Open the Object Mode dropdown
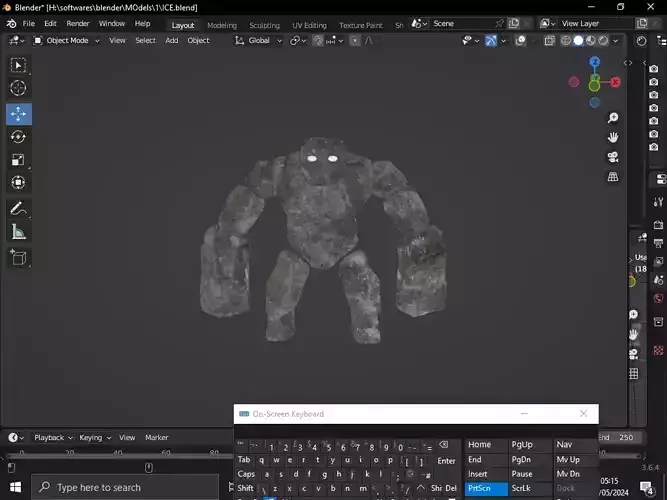 pos(67,40)
